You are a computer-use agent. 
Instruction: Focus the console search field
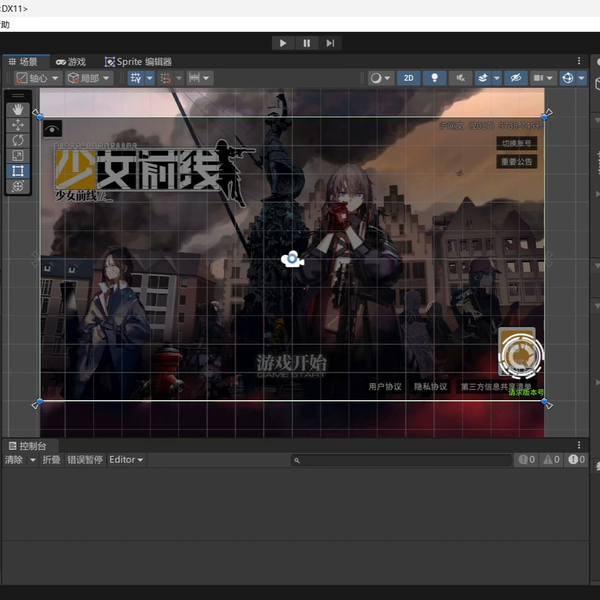[401, 460]
